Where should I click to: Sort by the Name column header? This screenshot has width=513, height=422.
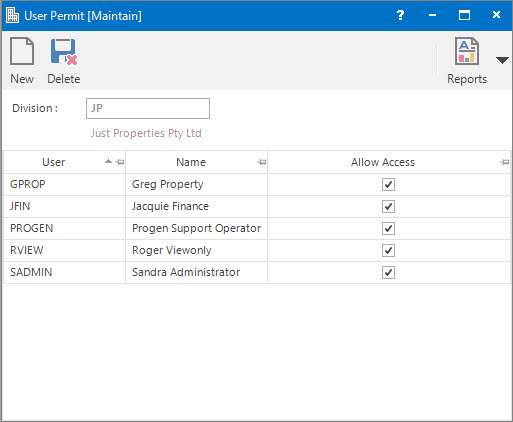pyautogui.click(x=191, y=162)
